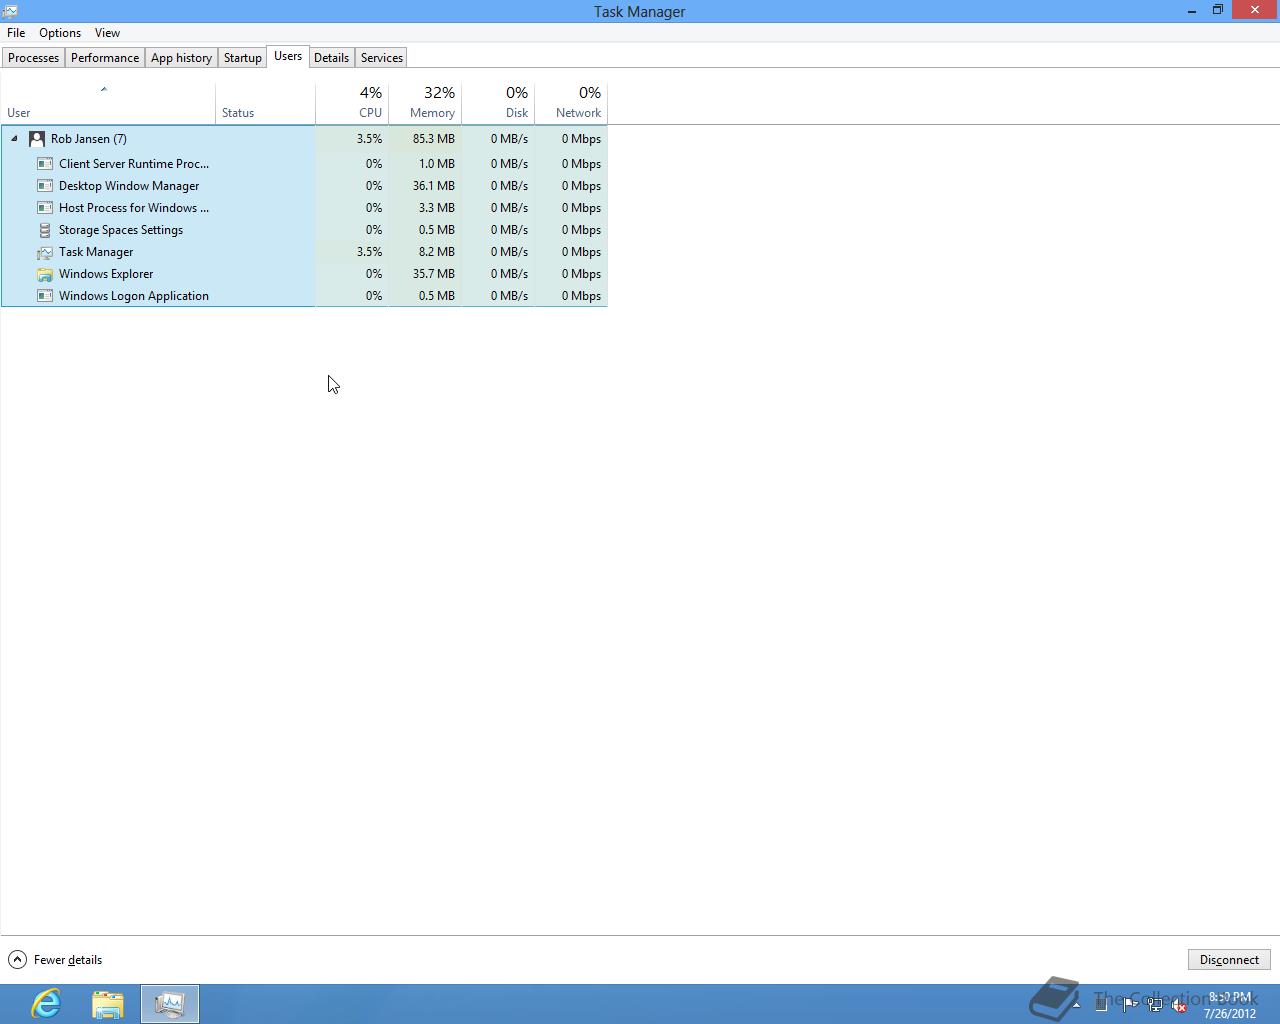This screenshot has width=1280, height=1024.
Task: Sort by the Disk column header
Action: click(x=498, y=104)
